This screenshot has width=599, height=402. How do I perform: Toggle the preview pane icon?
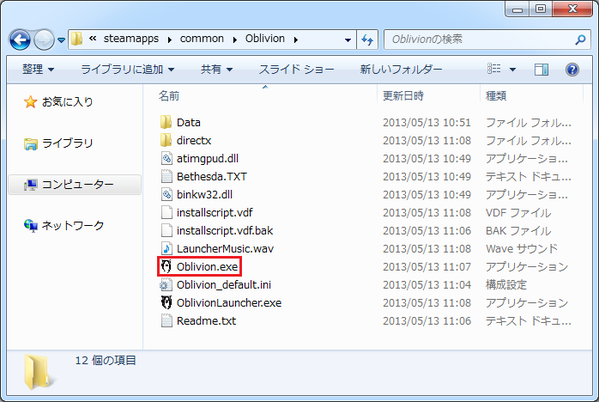[541, 70]
